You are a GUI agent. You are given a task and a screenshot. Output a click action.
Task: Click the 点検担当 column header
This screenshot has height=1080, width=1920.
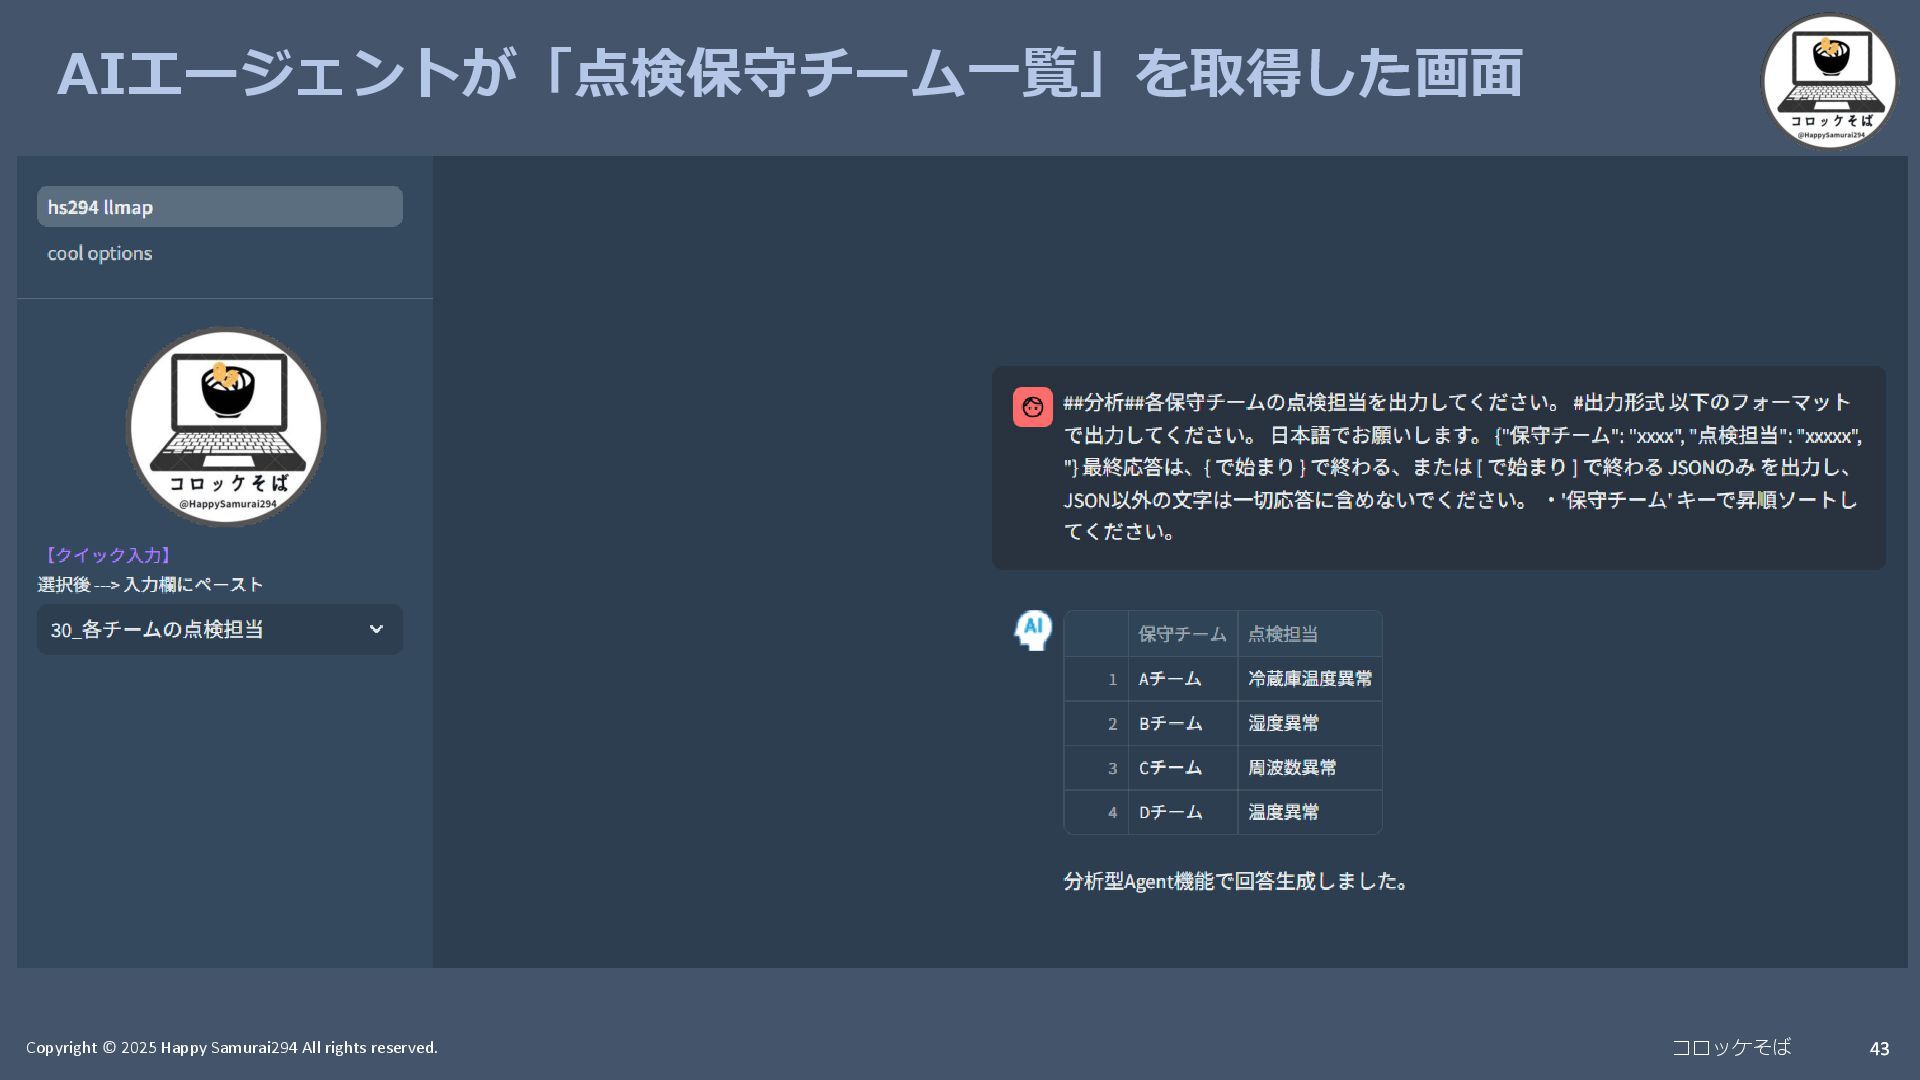point(1283,634)
